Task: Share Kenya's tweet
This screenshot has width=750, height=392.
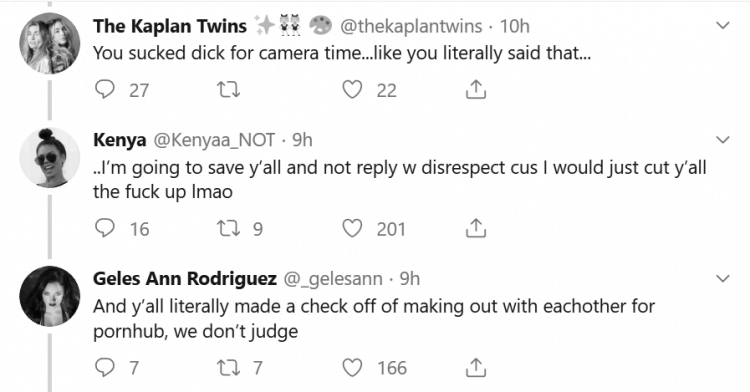Action: 475,229
